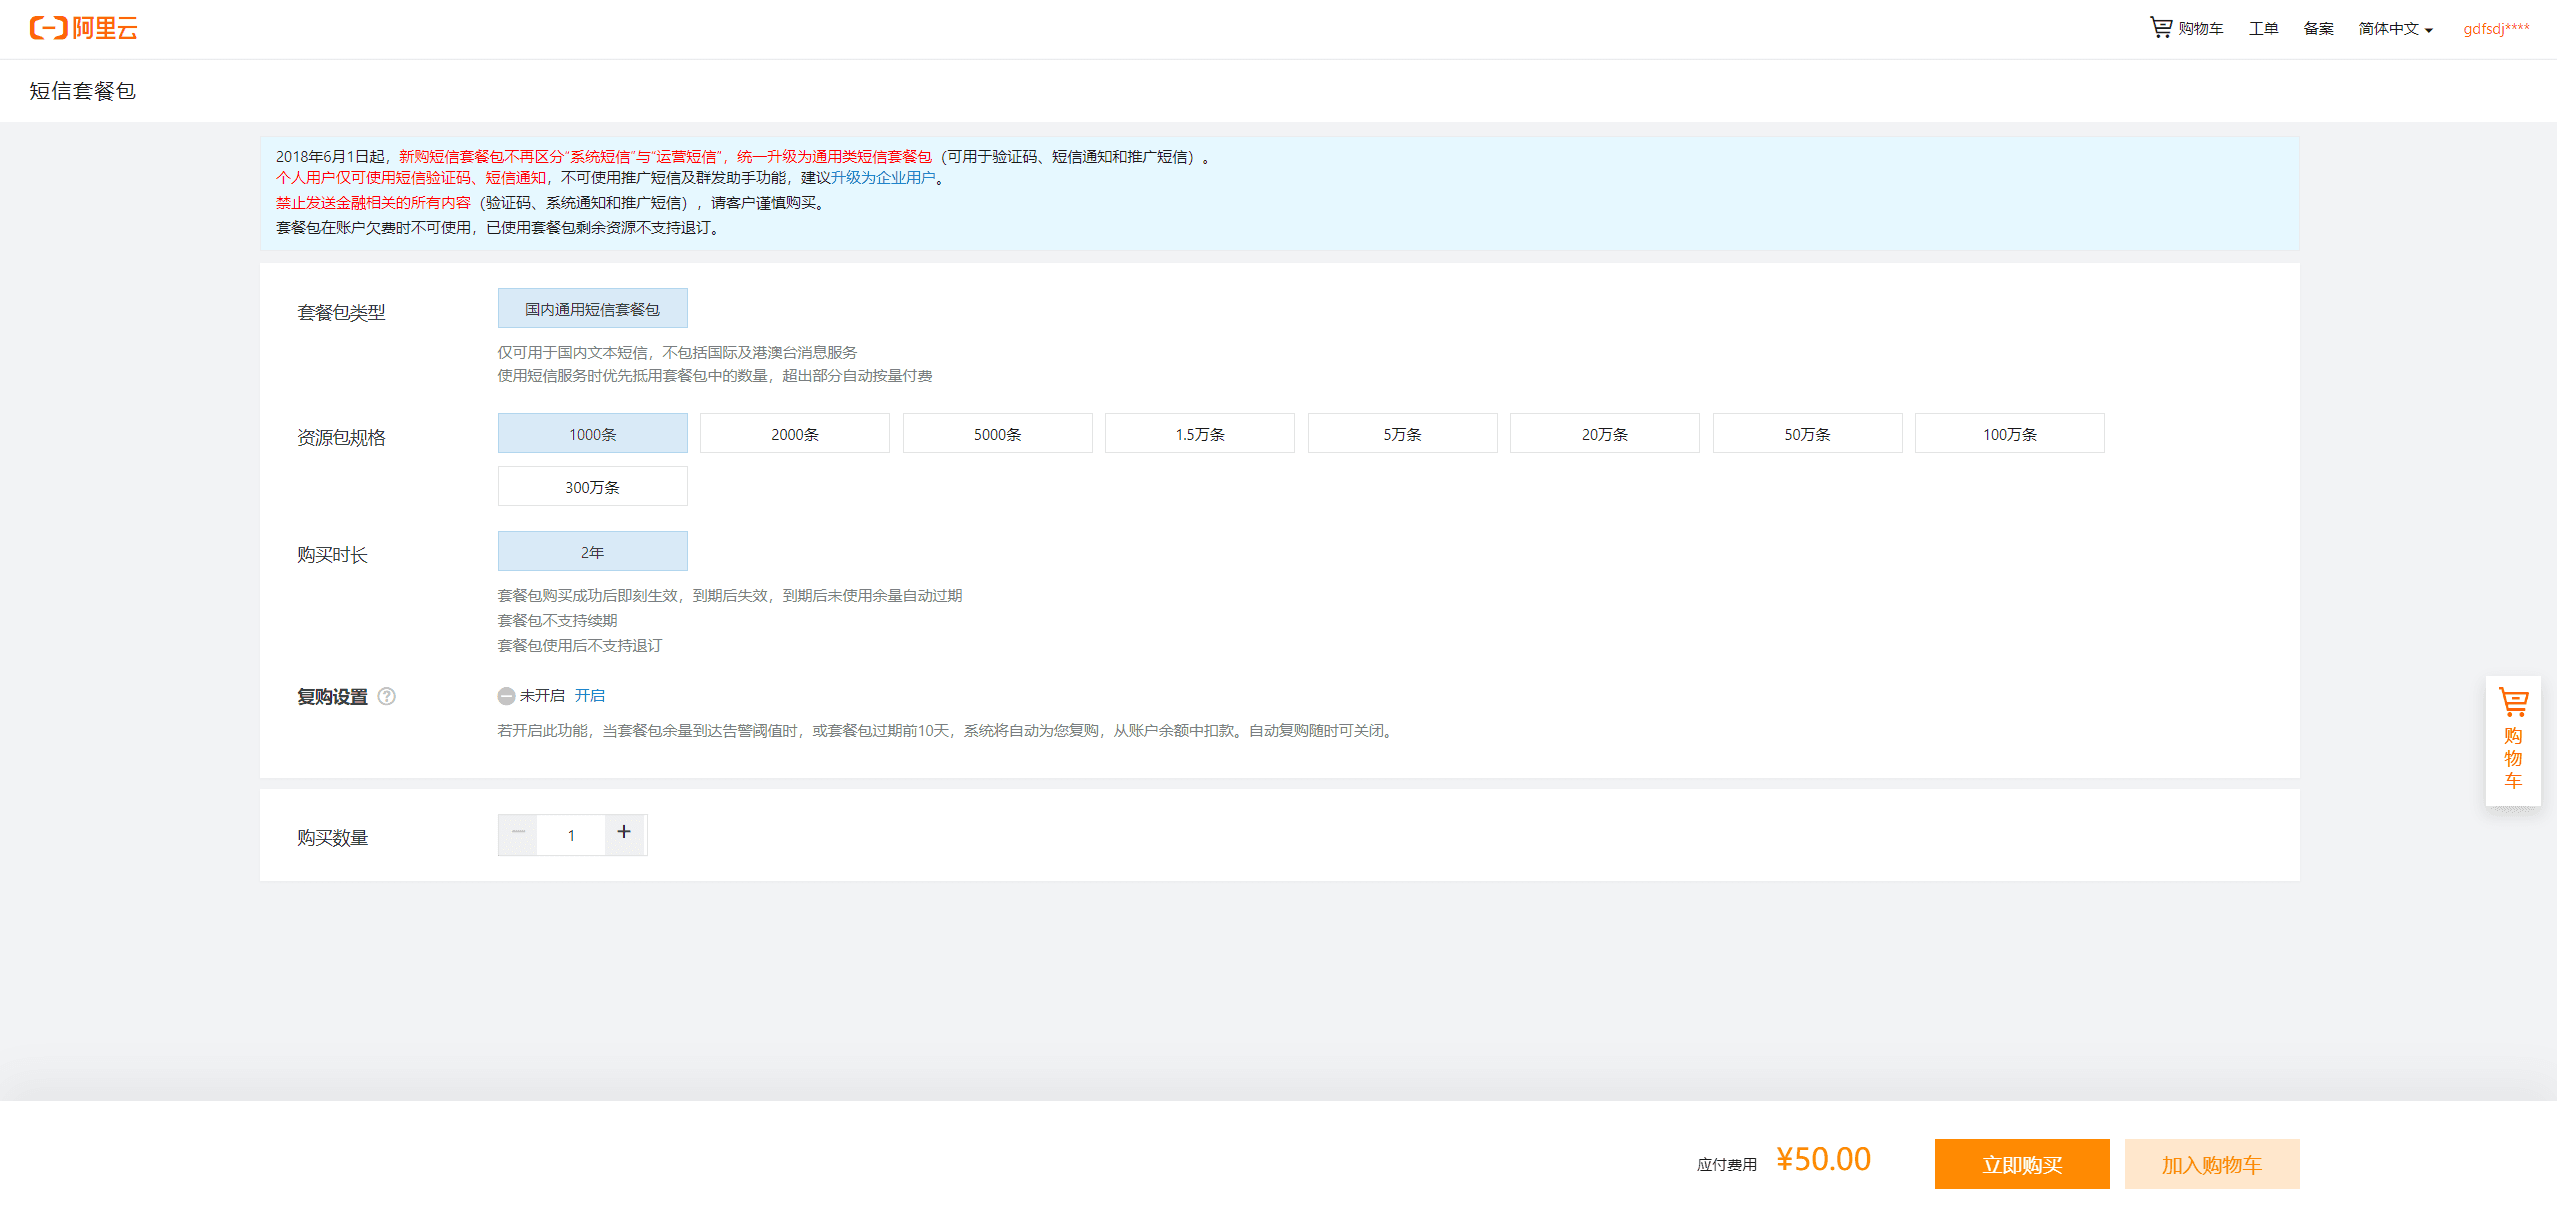Expand the 简体中文 language dropdown

(2394, 28)
